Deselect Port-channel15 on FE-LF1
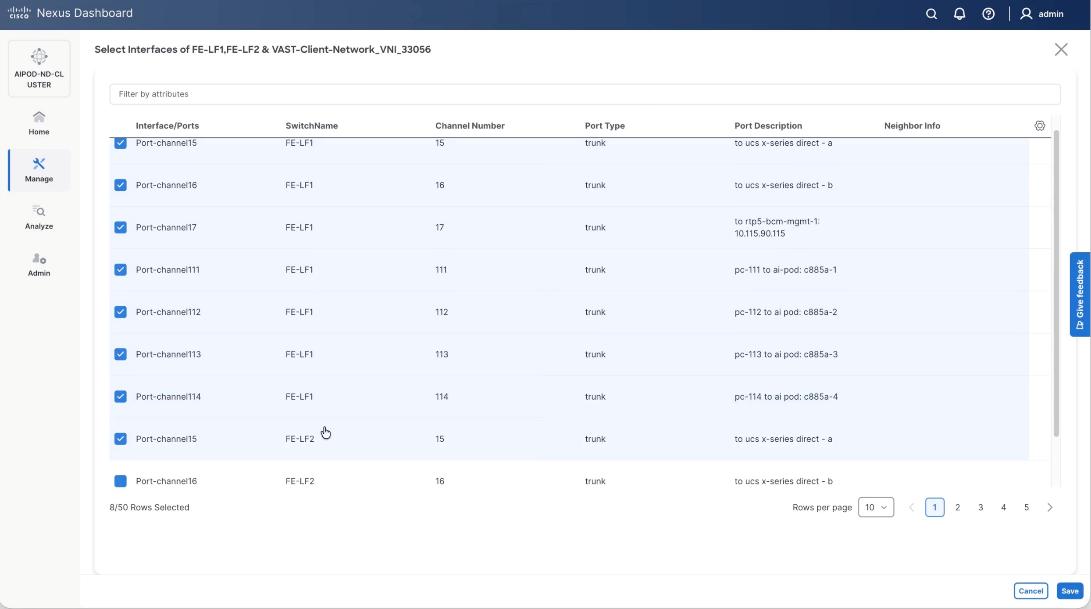The height and width of the screenshot is (609, 1091). click(120, 142)
